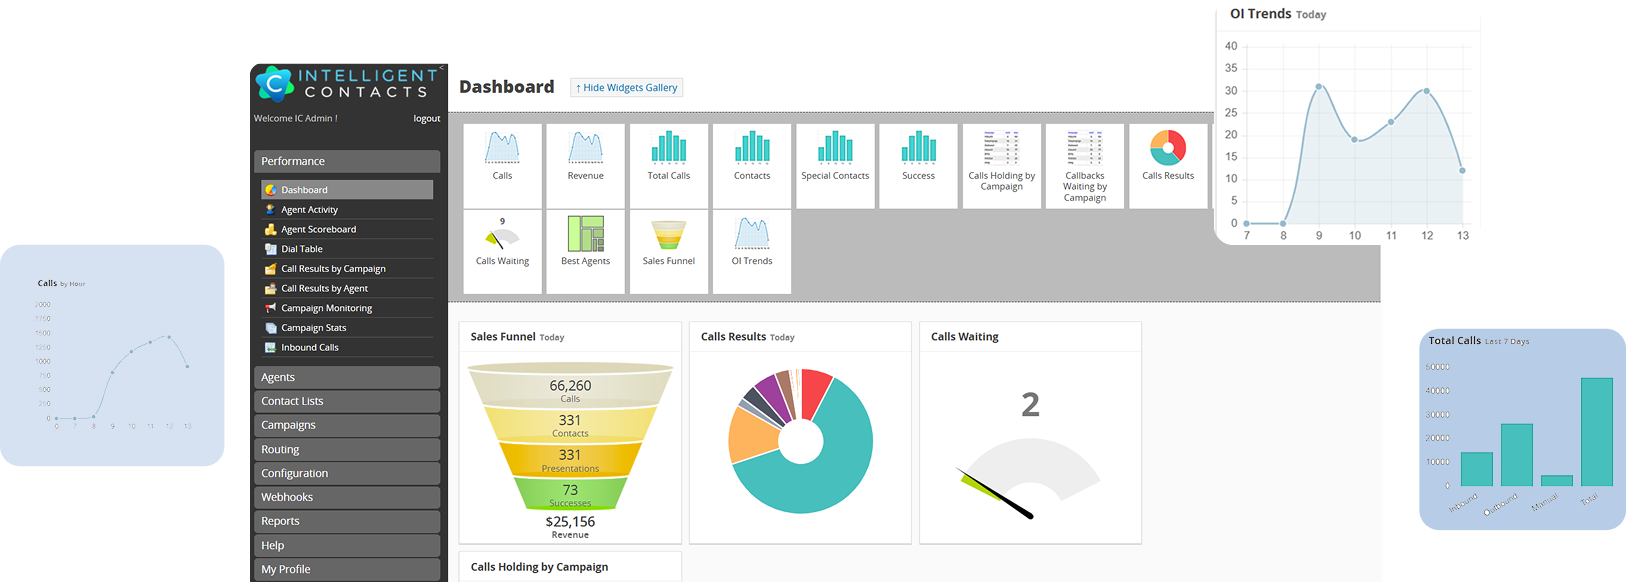The image size is (1627, 582).
Task: Open Inbound Calls from sidebar
Action: pyautogui.click(x=309, y=348)
